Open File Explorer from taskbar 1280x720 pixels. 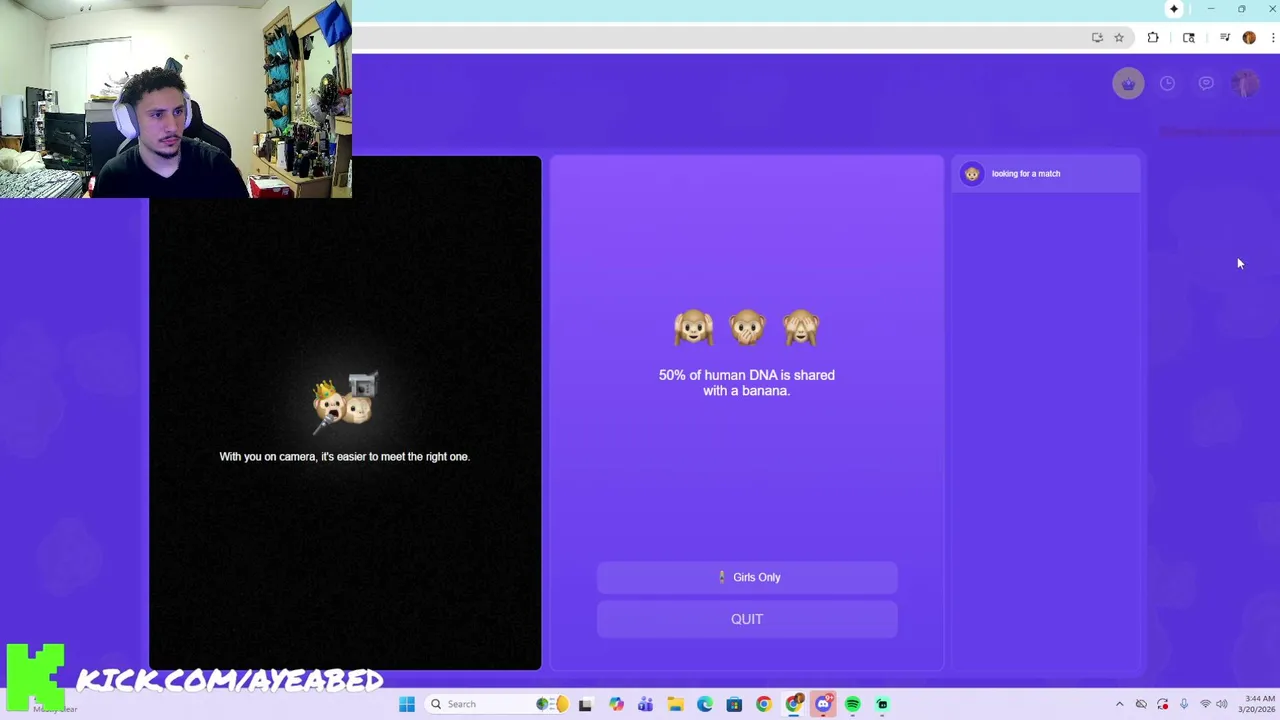pyautogui.click(x=675, y=704)
